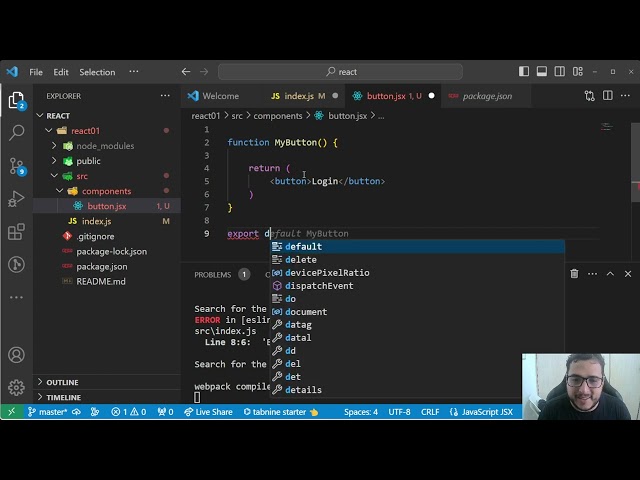
Task: Open tabnine starter status item
Action: (x=281, y=412)
